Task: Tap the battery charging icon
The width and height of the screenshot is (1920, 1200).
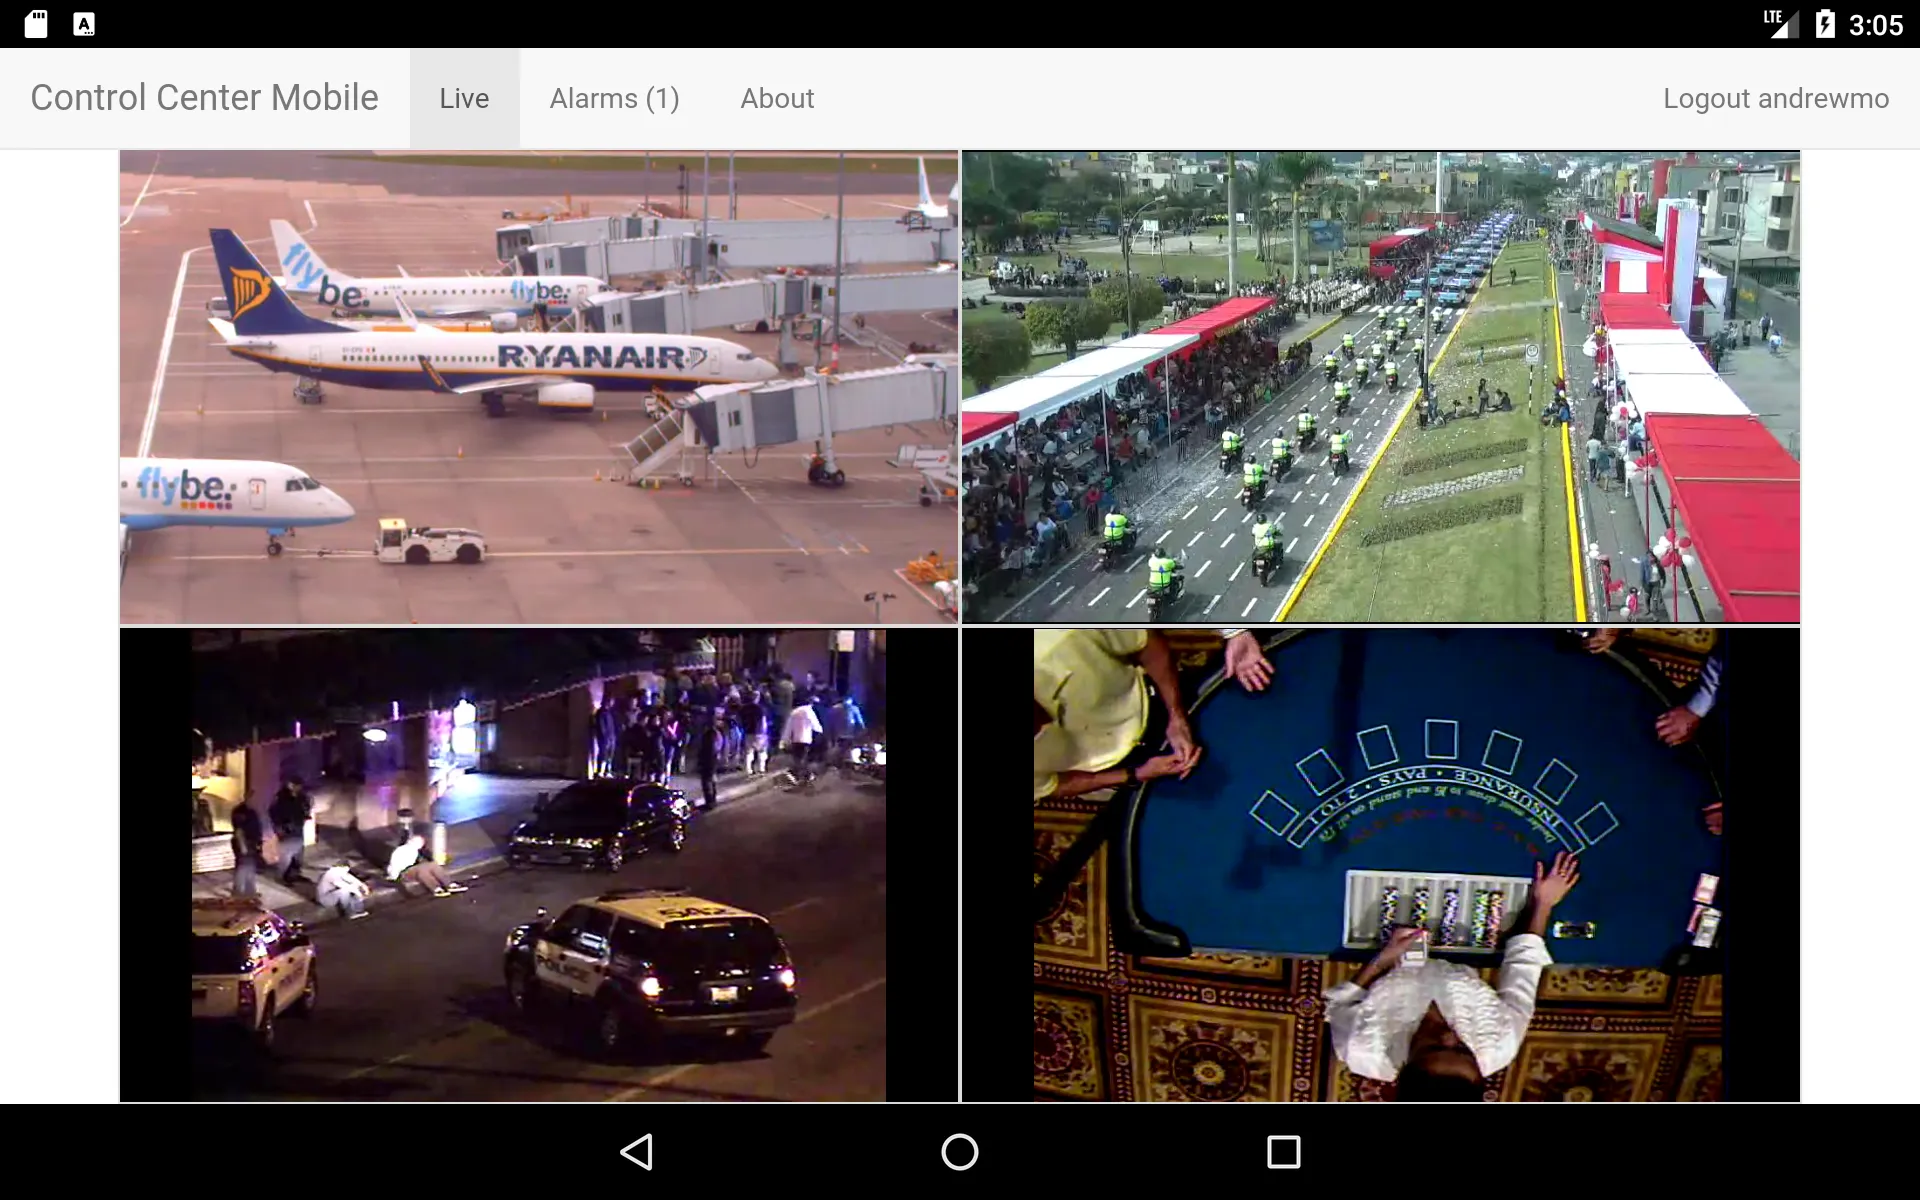Action: pyautogui.click(x=1825, y=24)
